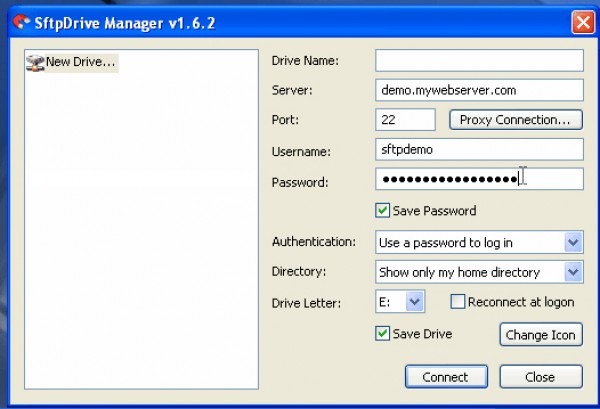Image resolution: width=600 pixels, height=409 pixels.
Task: Select the Port number field
Action: click(x=405, y=120)
